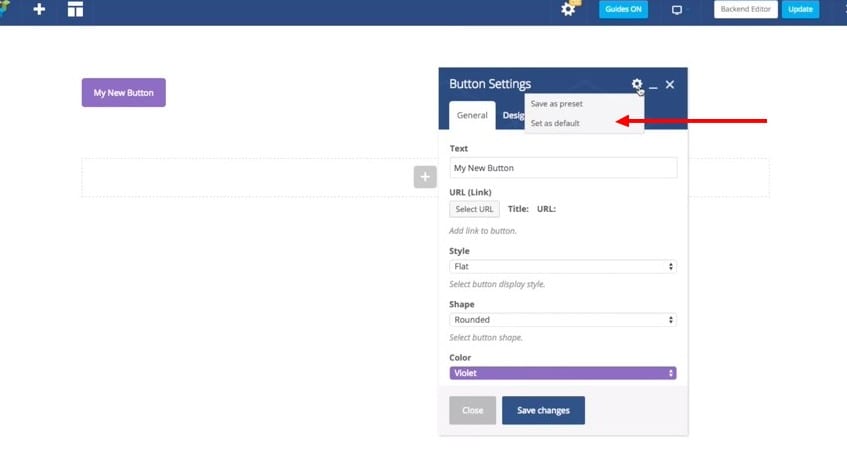Viewport: 847px width, 467px height.
Task: Click the Select URL button
Action: (x=474, y=209)
